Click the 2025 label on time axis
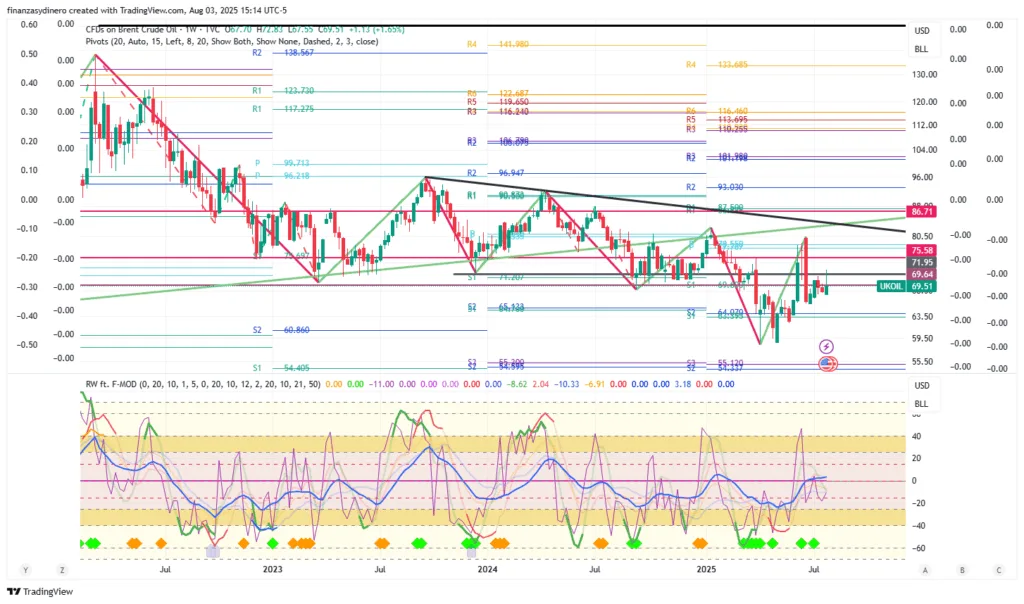 point(706,569)
